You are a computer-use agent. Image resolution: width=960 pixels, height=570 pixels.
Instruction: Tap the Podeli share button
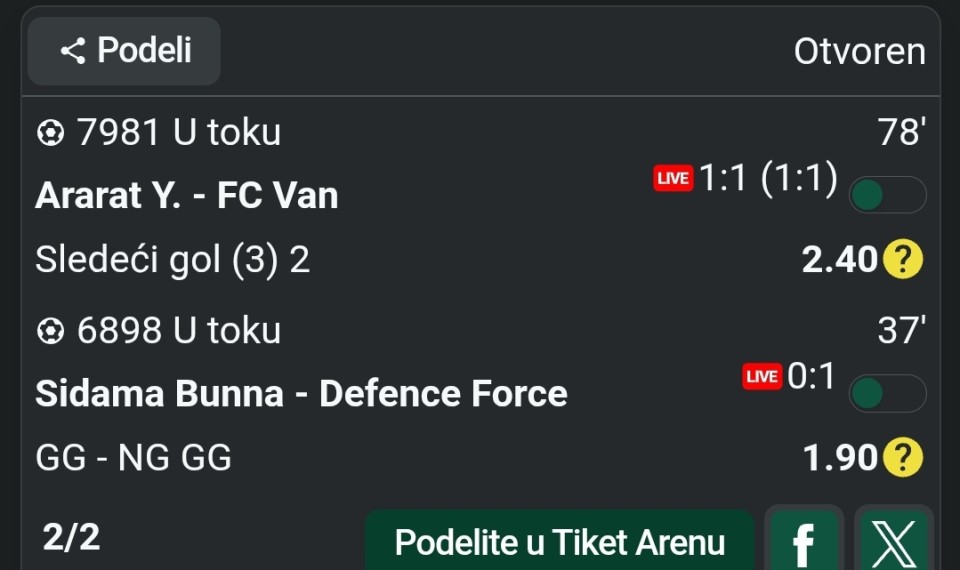(124, 51)
